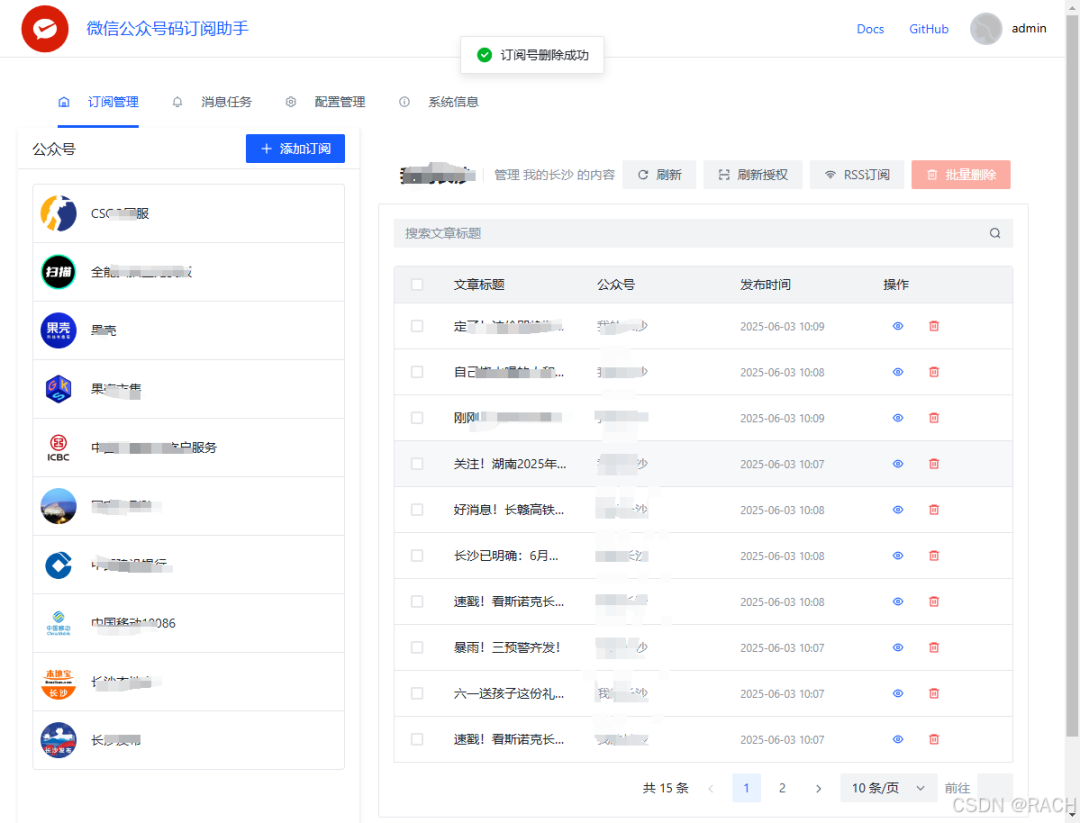View the article dated 2025-06-03 10:09 starting with 定了
This screenshot has height=823, width=1080.
[897, 326]
